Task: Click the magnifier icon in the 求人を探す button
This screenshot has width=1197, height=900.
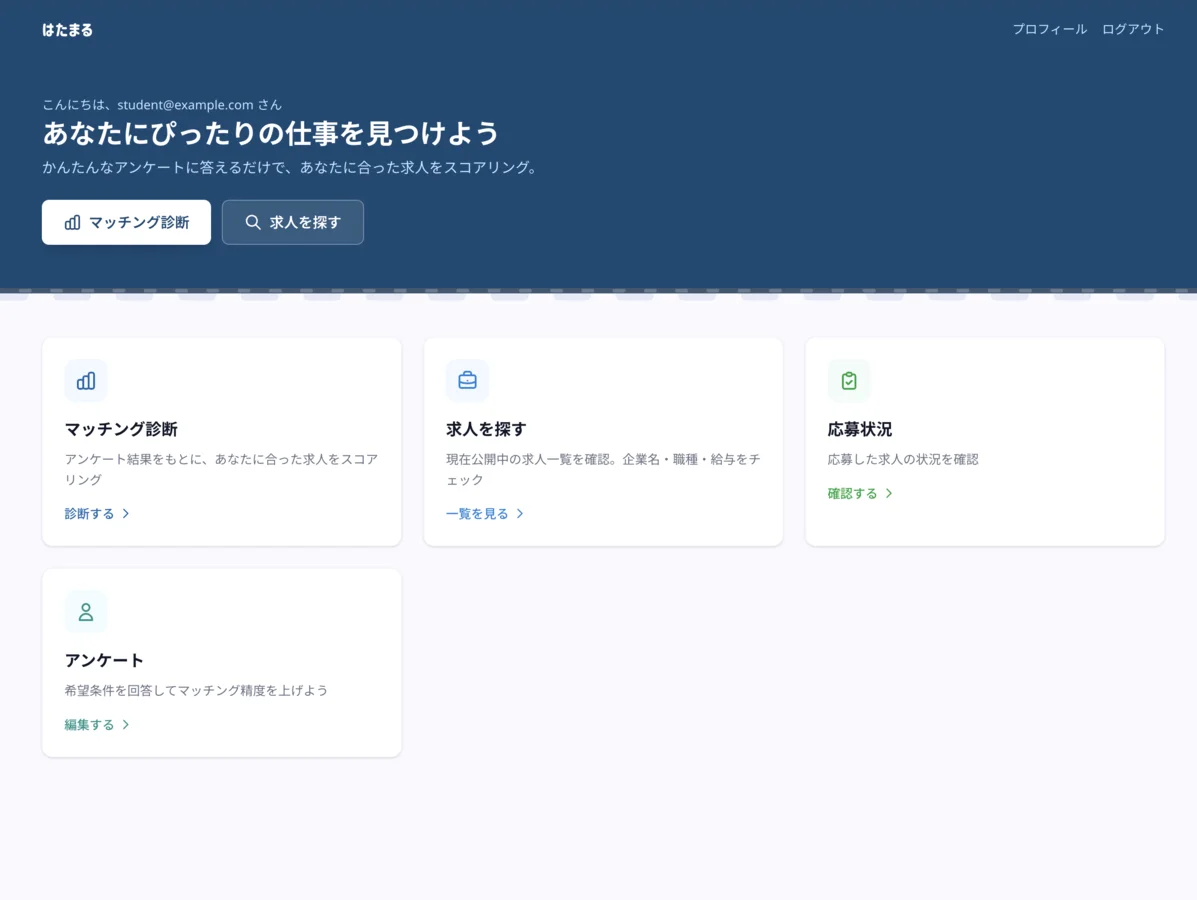Action: click(253, 222)
